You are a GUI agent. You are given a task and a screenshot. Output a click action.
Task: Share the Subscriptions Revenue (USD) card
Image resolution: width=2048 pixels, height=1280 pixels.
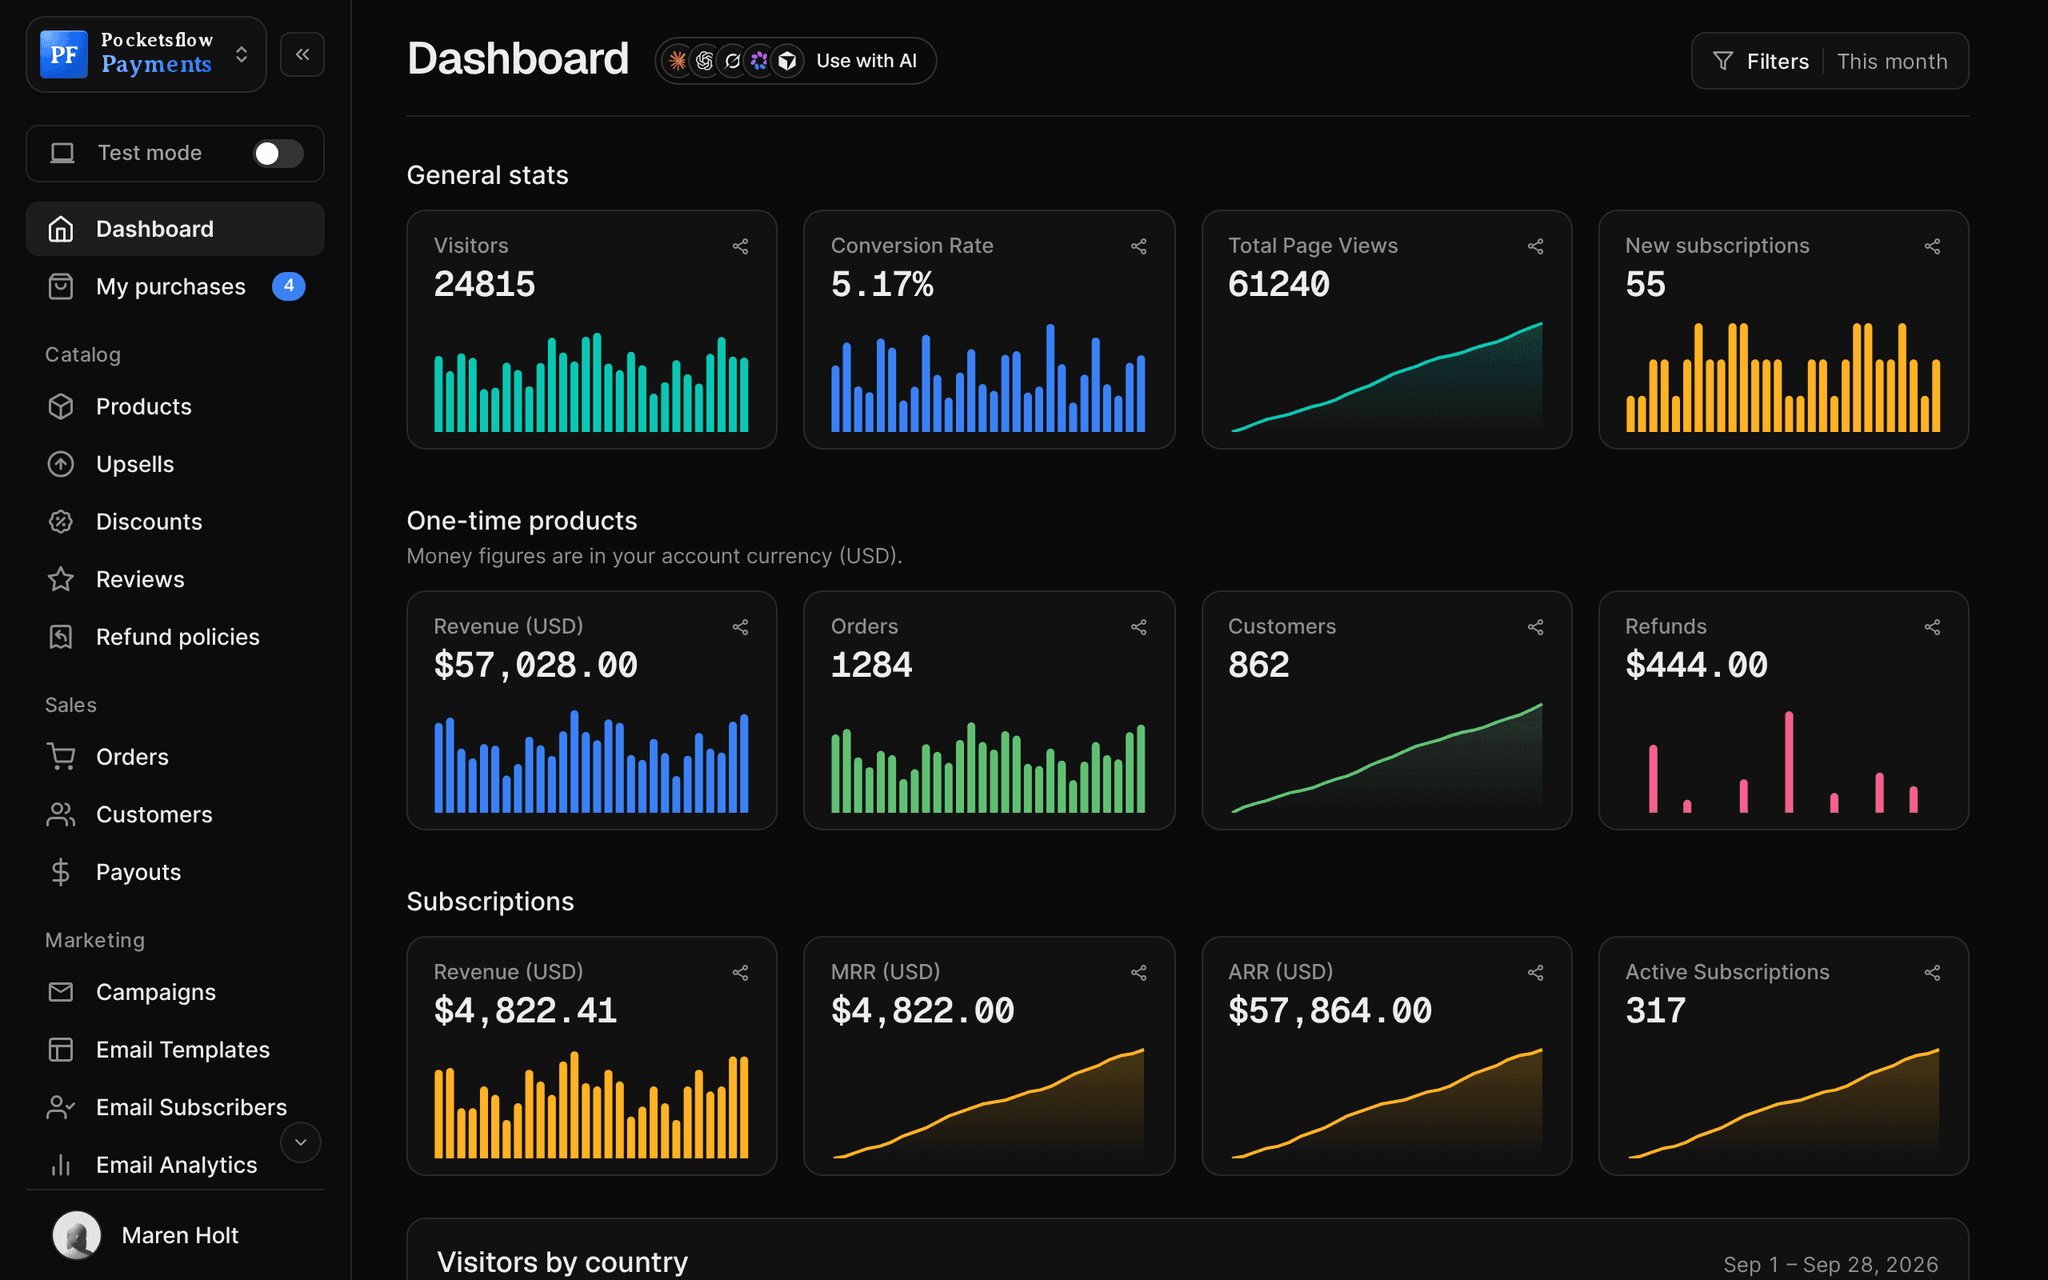tap(740, 972)
